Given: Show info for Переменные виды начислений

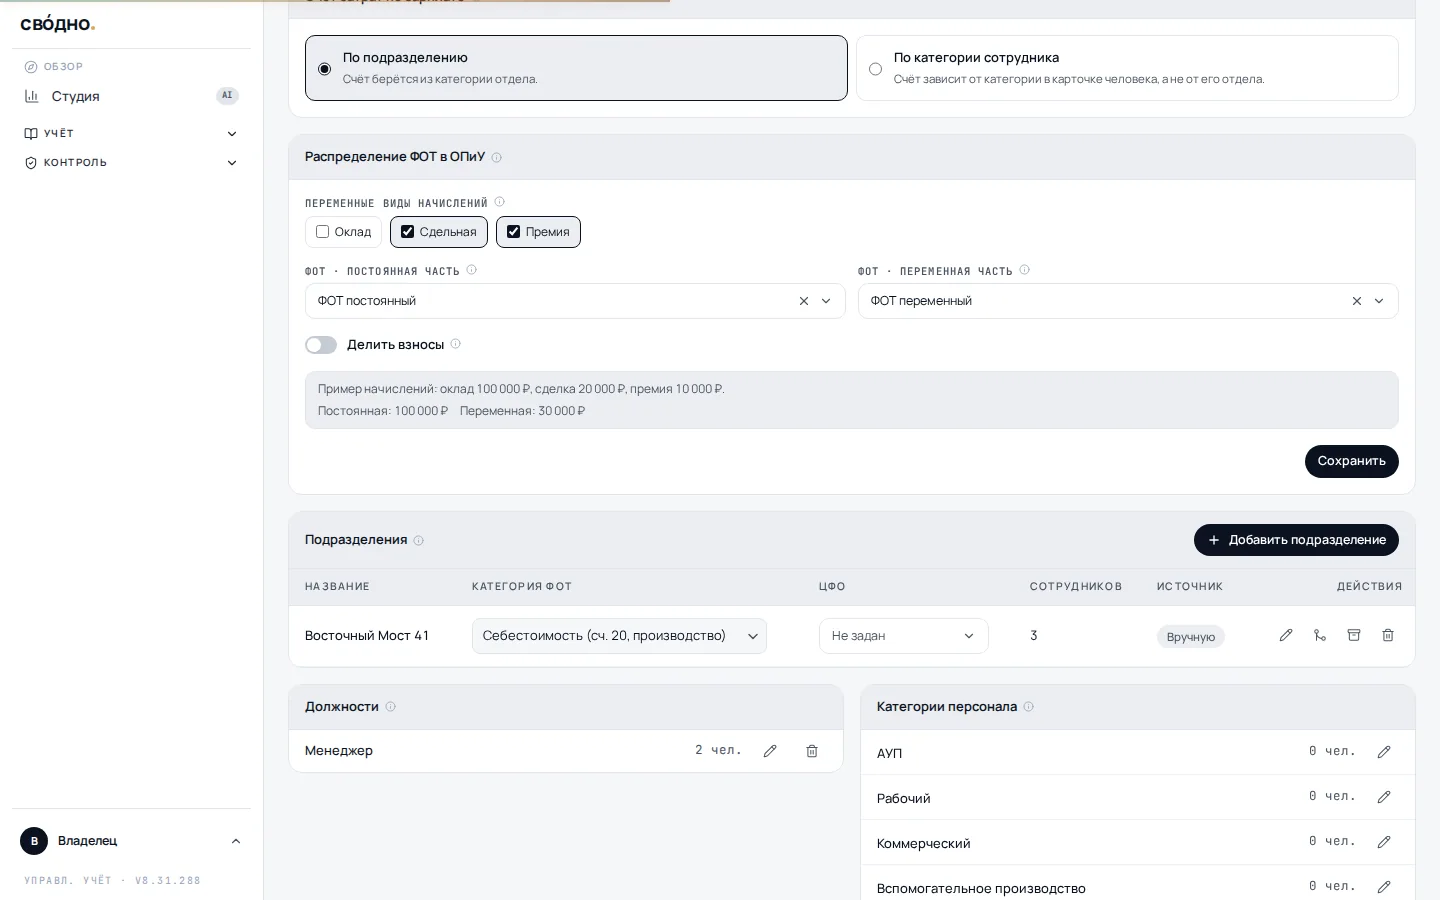Looking at the screenshot, I should click(x=500, y=202).
